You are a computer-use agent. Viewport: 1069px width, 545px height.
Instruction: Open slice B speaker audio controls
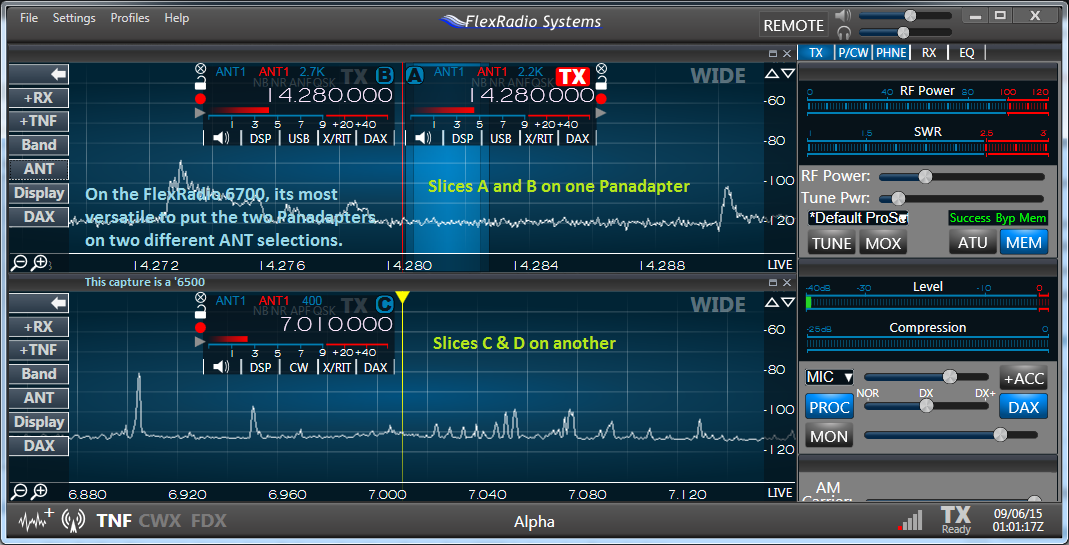tap(222, 138)
